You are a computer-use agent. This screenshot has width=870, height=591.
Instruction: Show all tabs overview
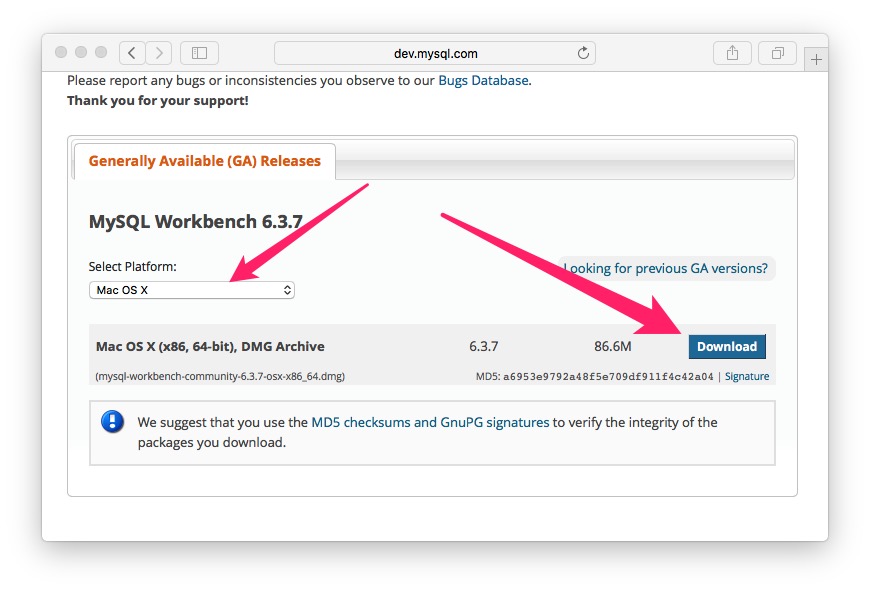(x=777, y=53)
